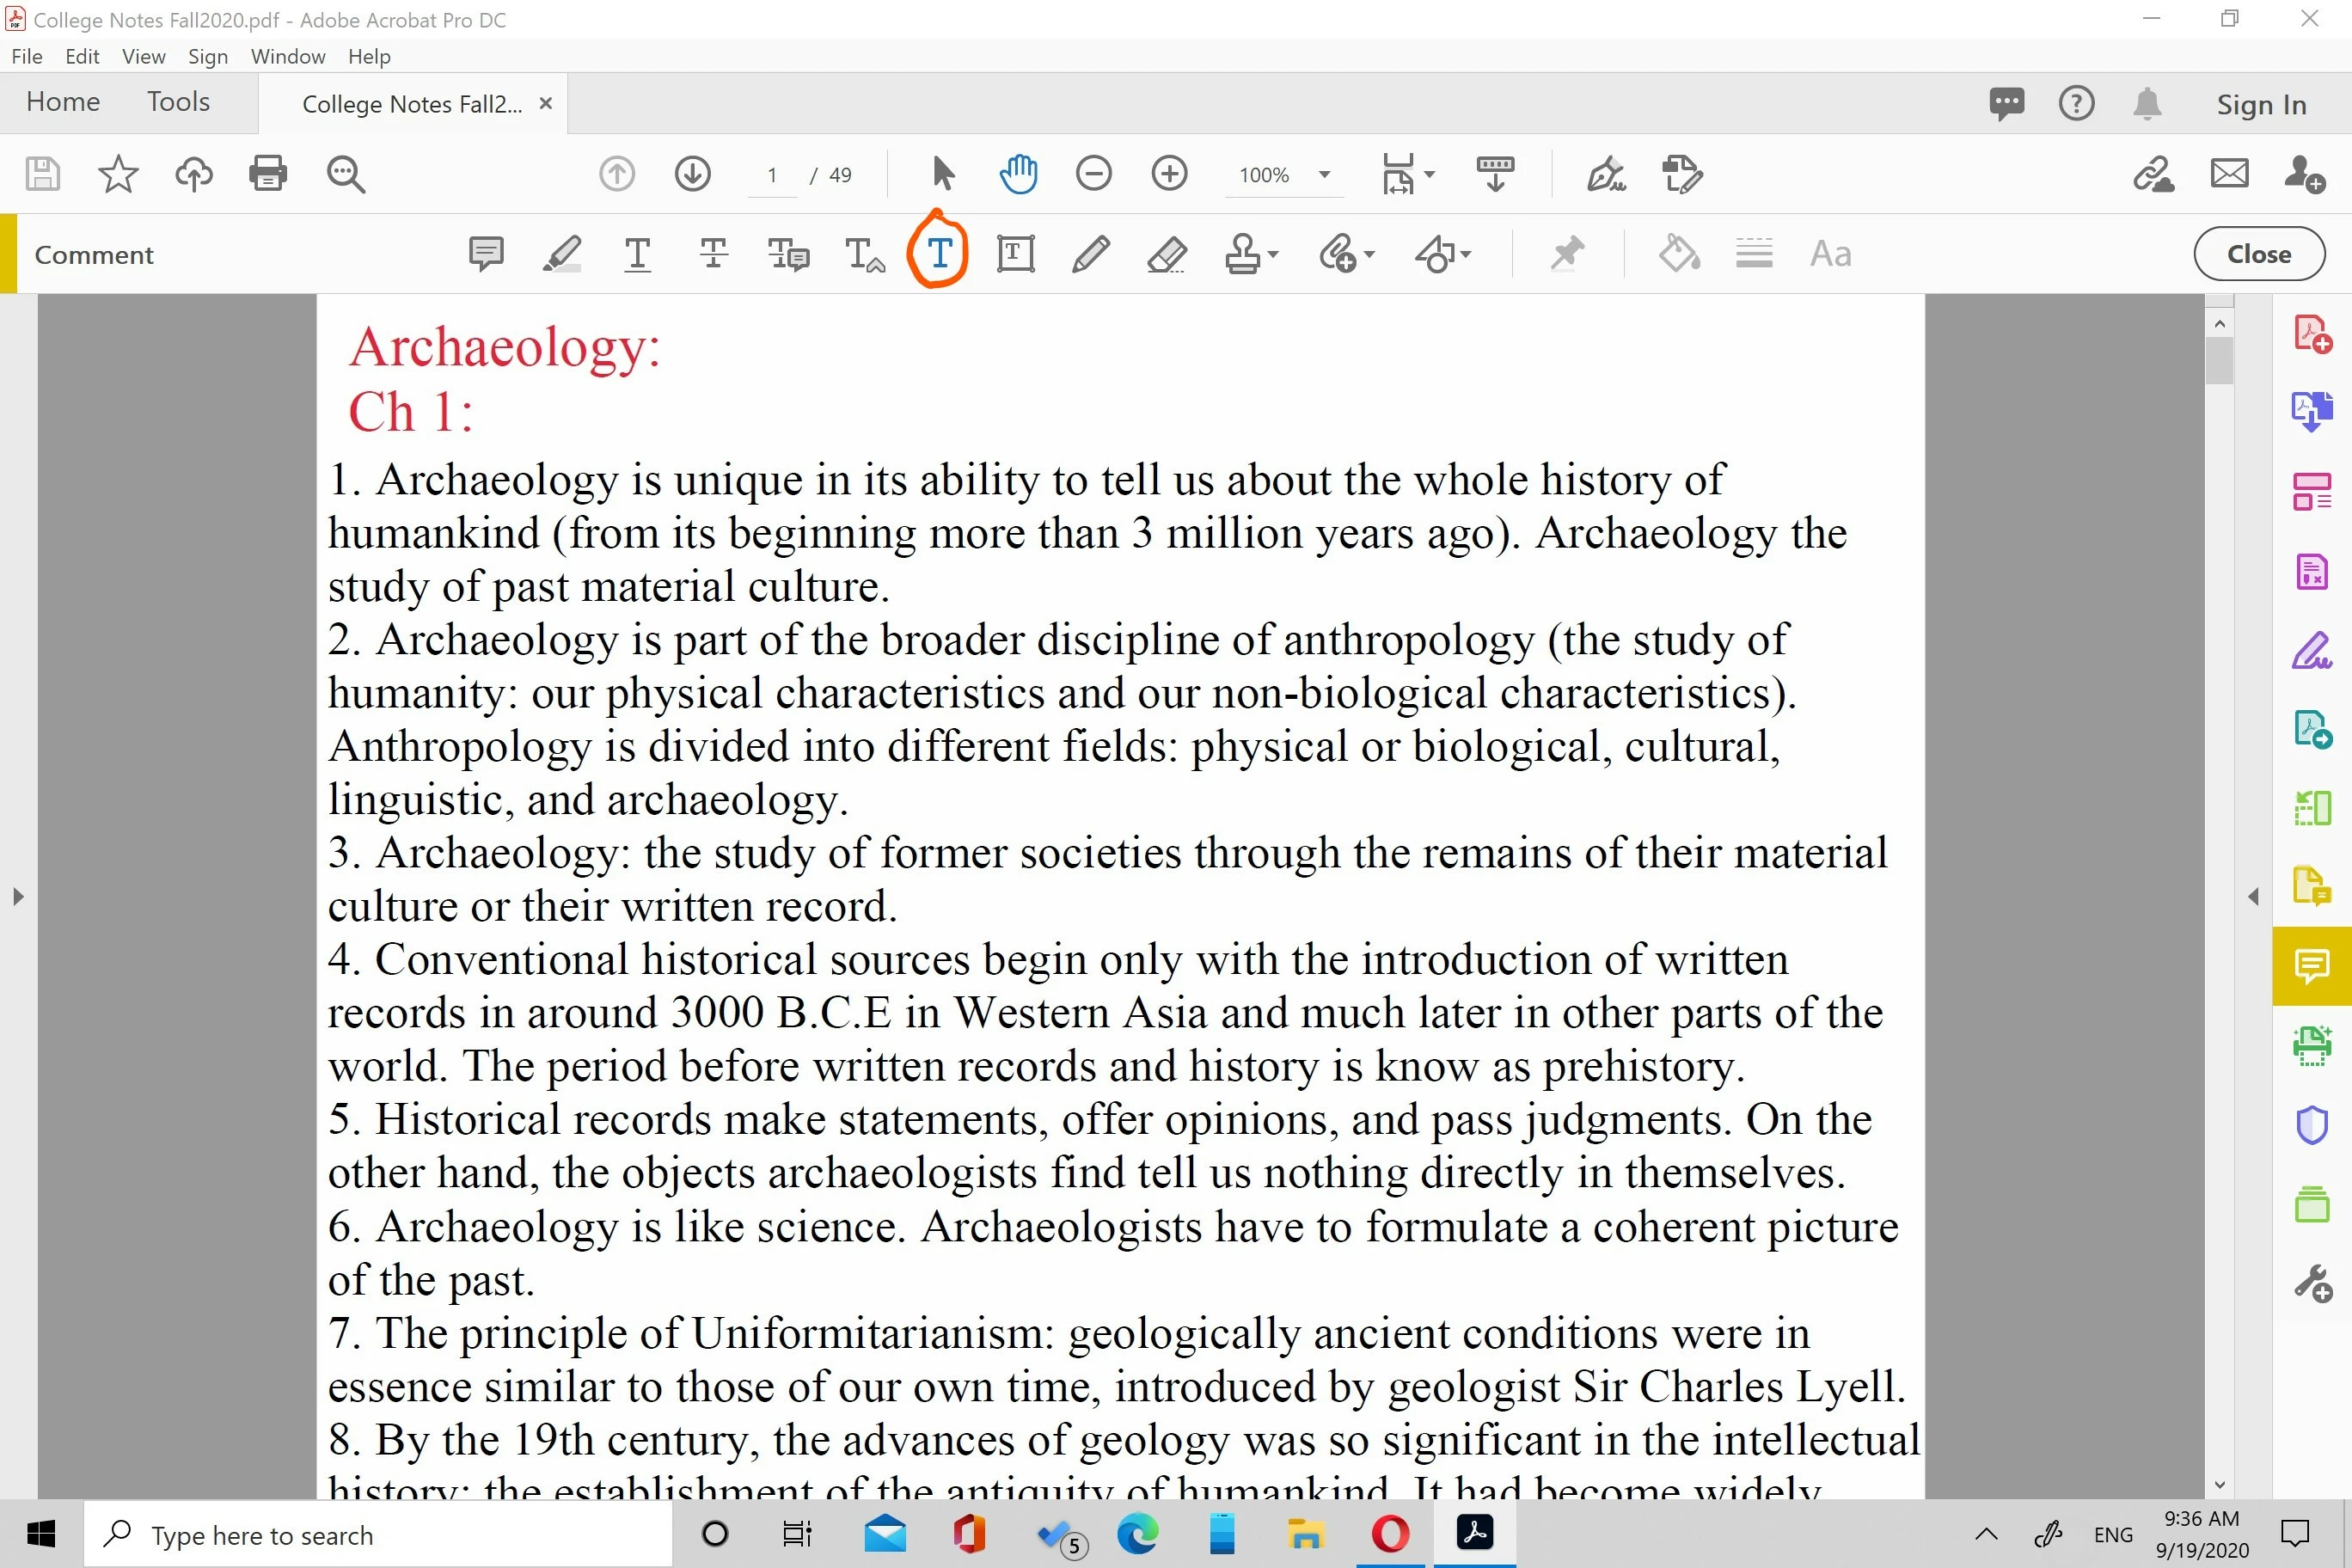Image resolution: width=2352 pixels, height=1568 pixels.
Task: Select the Highlight Text tool
Action: coord(561,254)
